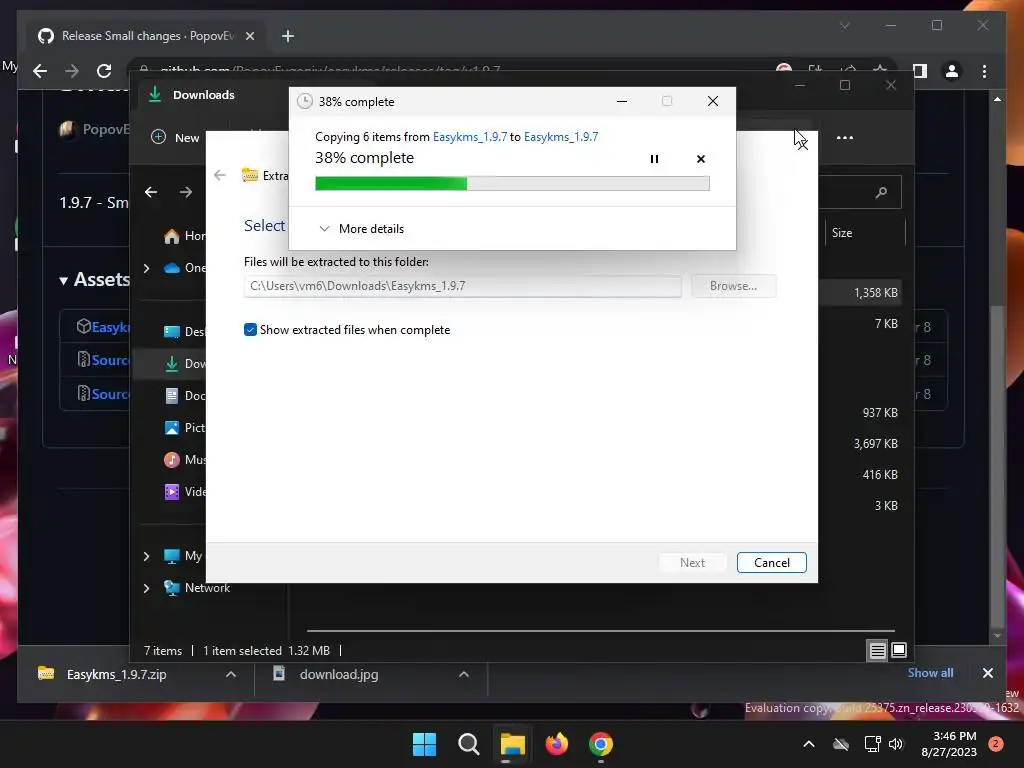Image resolution: width=1024 pixels, height=768 pixels.
Task: Go forward in File Explorer
Action: point(186,192)
